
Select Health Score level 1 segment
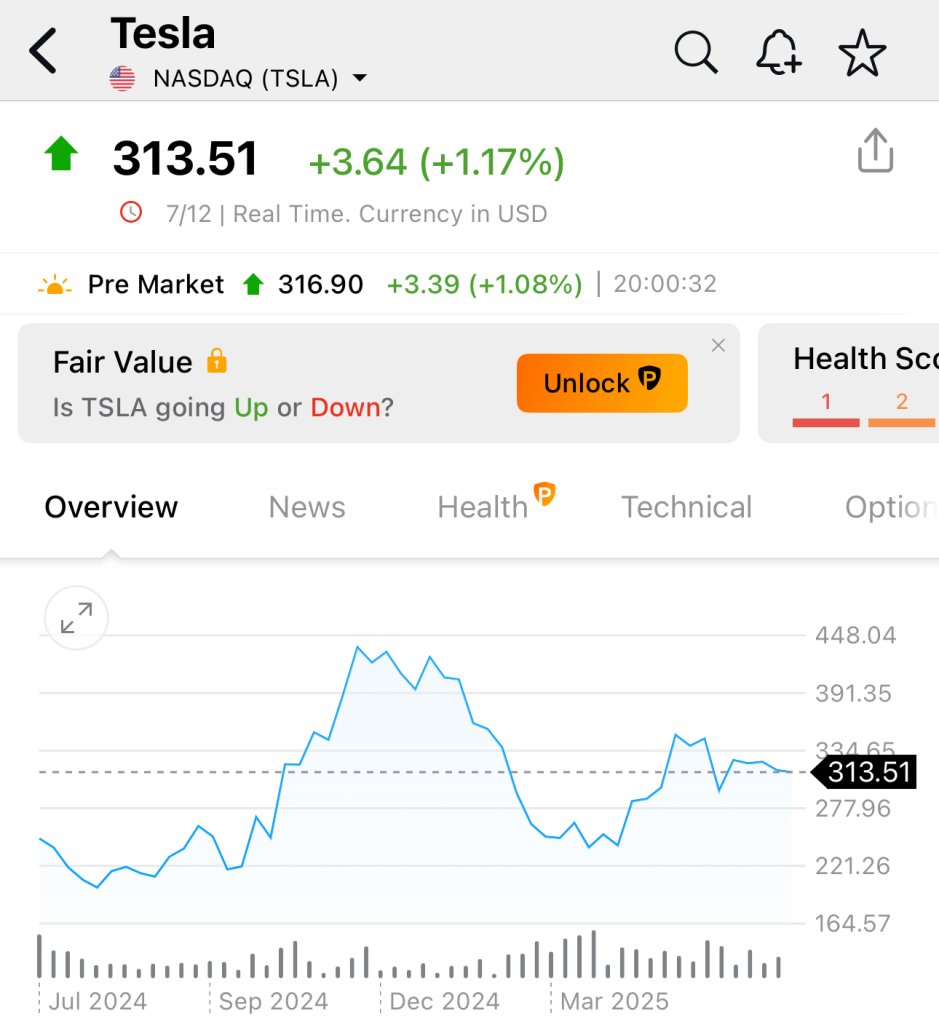[826, 408]
